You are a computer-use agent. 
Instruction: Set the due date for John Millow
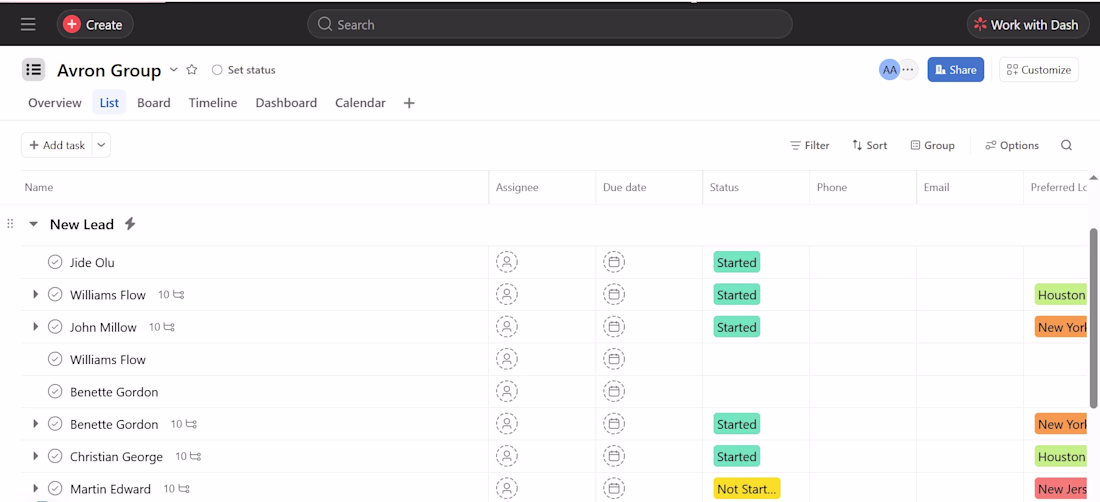pyautogui.click(x=614, y=327)
